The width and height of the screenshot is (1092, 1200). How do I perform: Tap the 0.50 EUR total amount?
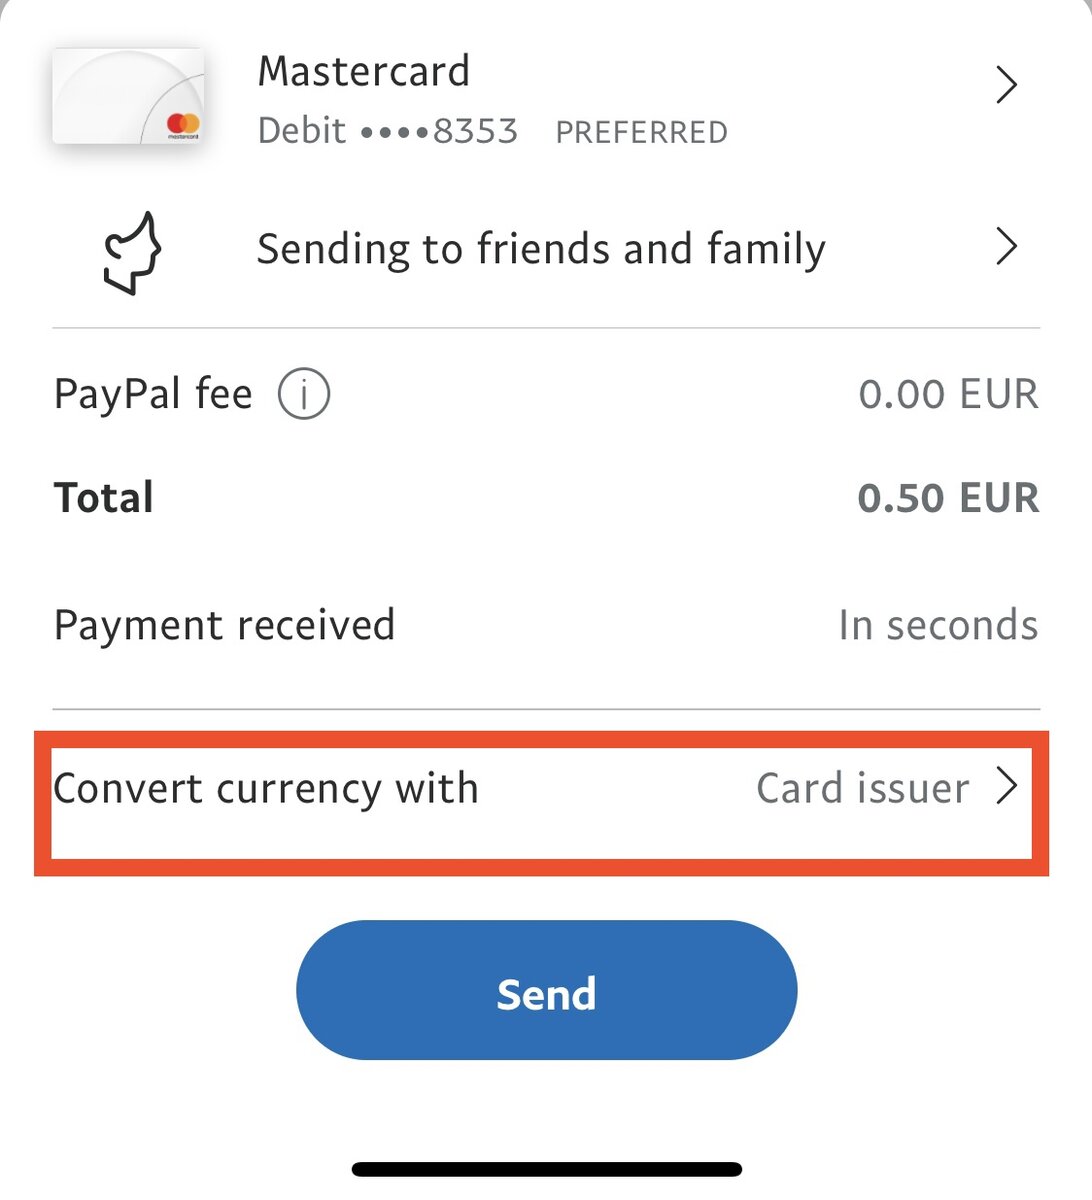coord(948,498)
